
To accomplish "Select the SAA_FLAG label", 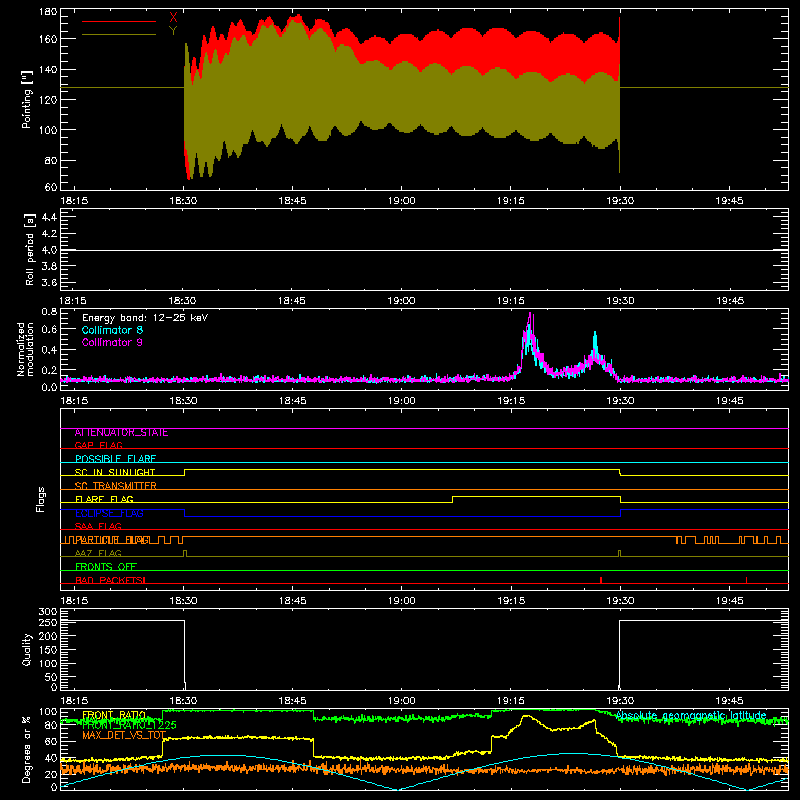I will (98, 526).
